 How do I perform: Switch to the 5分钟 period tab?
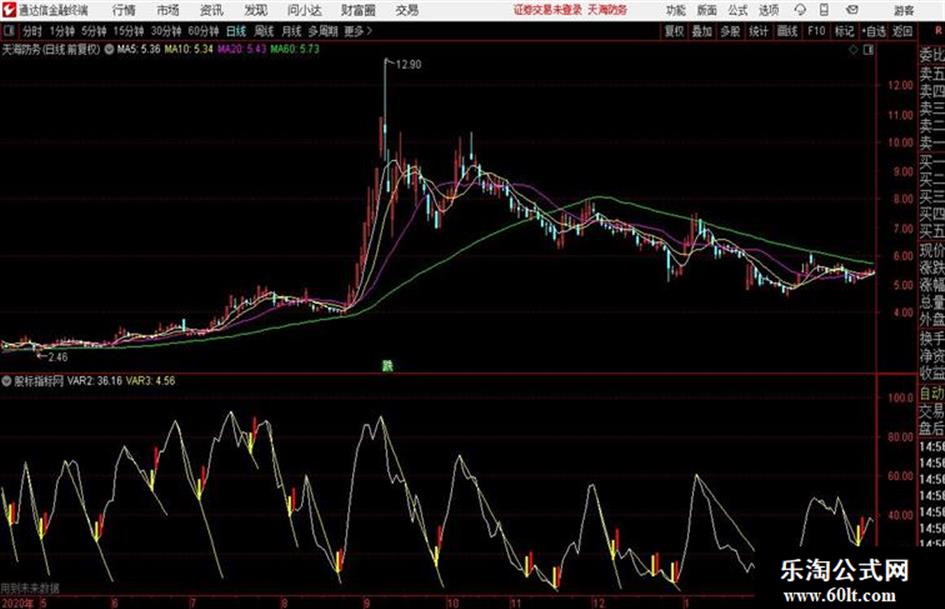coord(94,31)
